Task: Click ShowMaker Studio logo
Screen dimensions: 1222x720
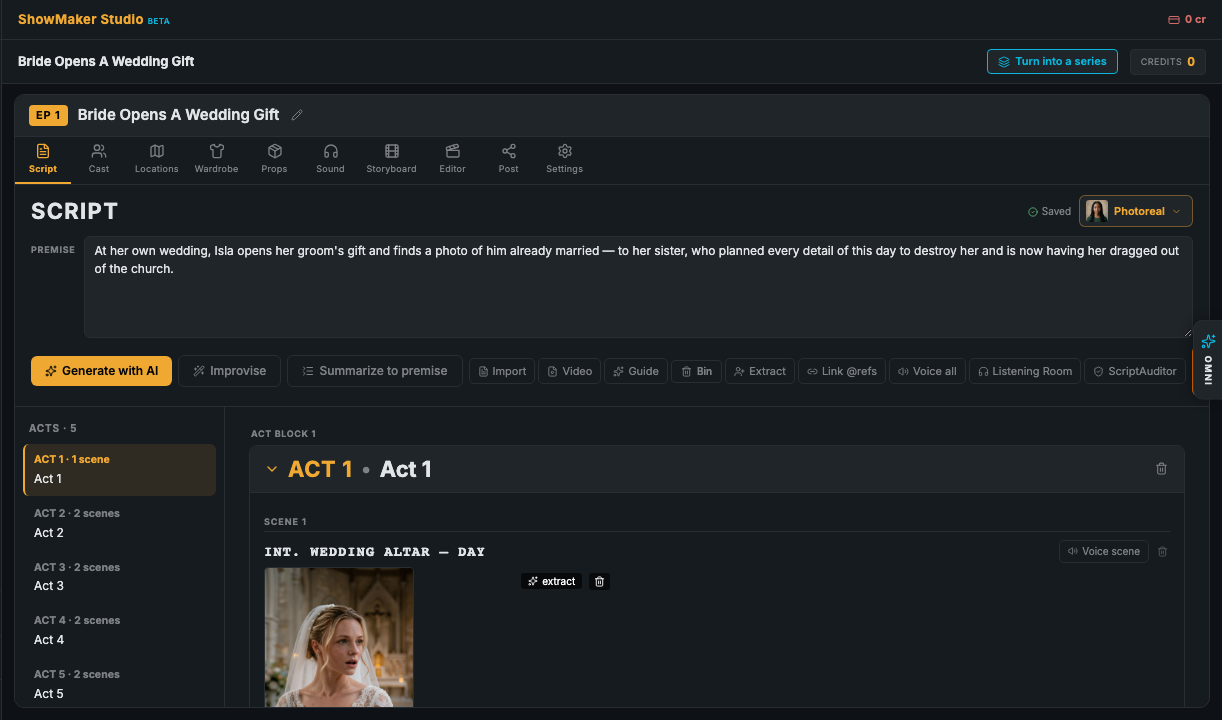Action: [x=80, y=19]
